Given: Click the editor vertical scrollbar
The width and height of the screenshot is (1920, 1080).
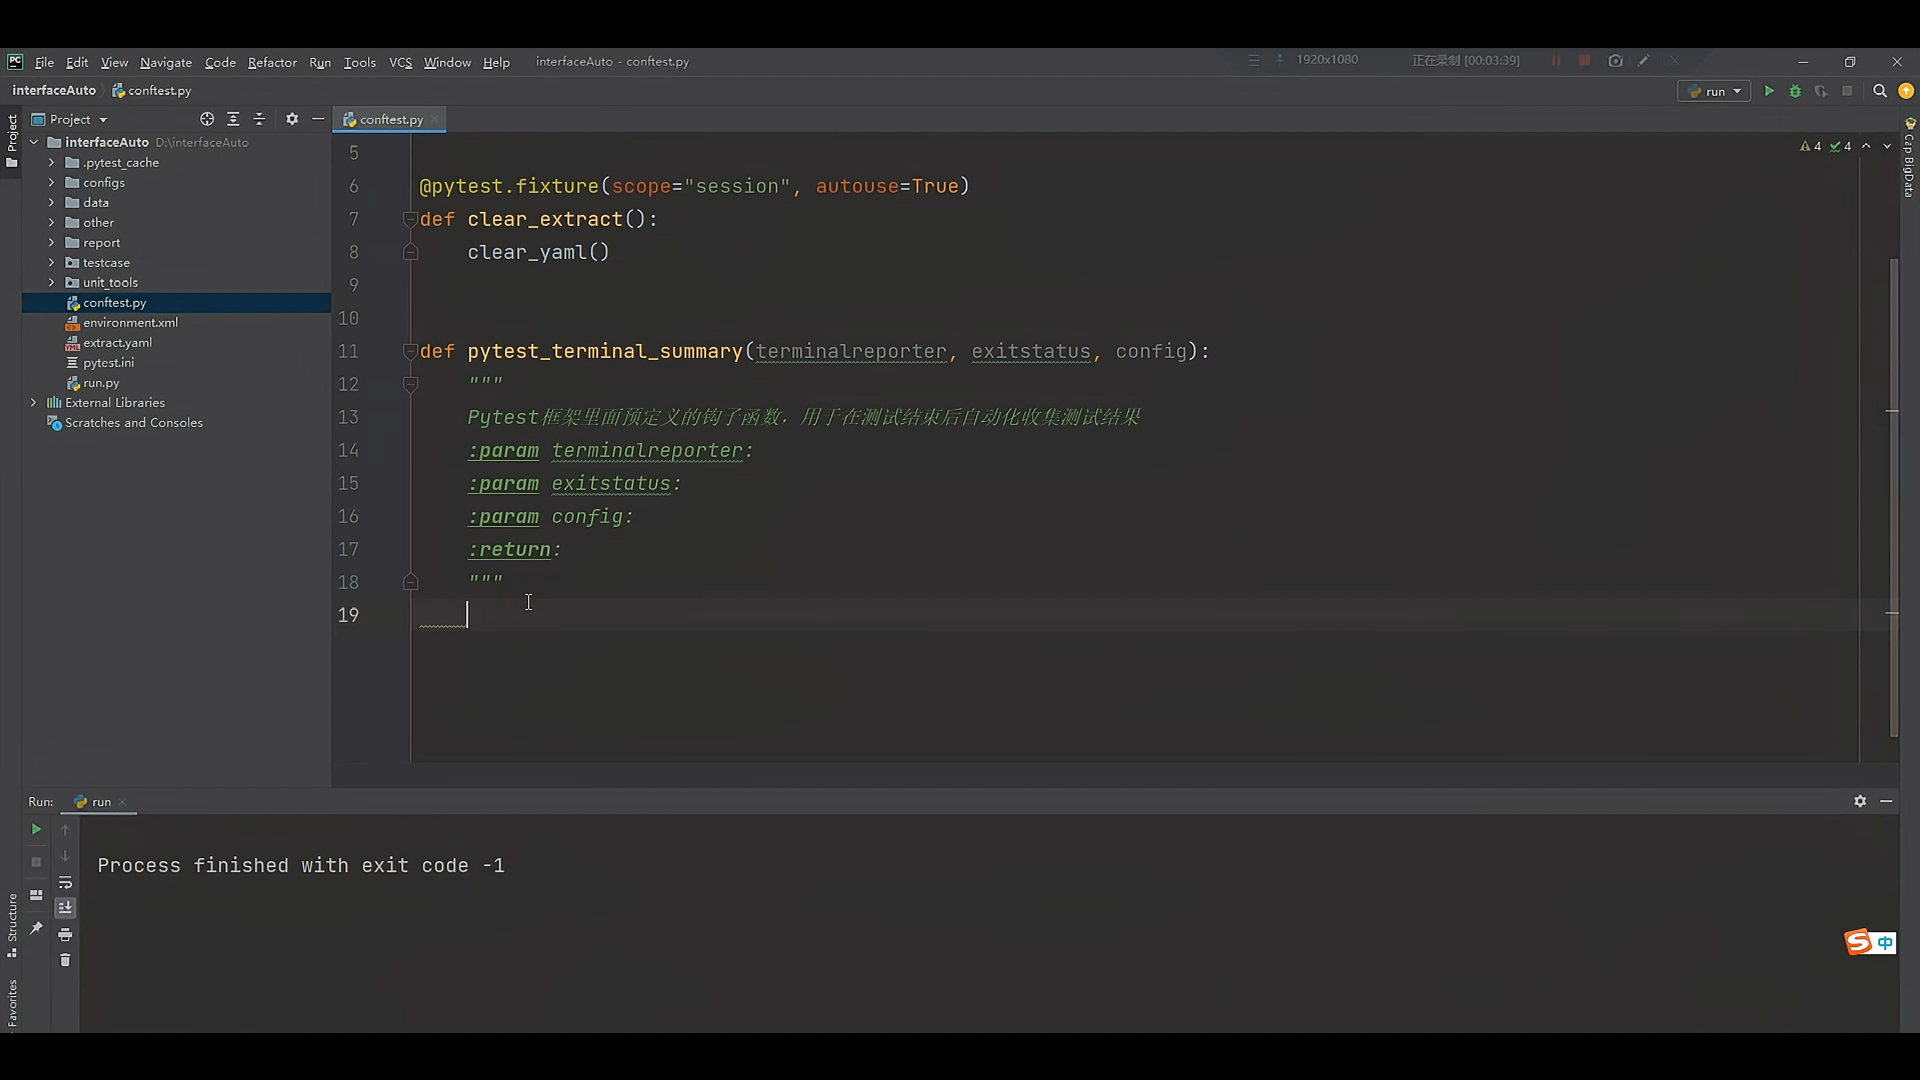Looking at the screenshot, I should 1893,497.
